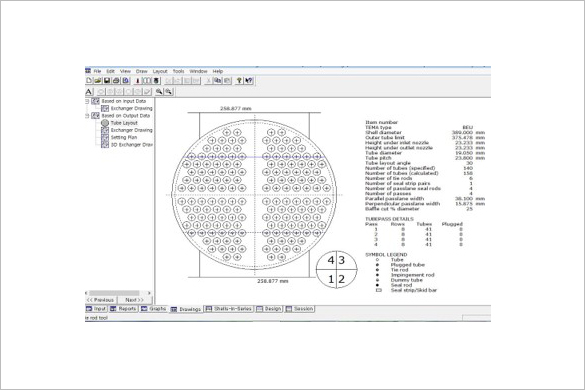Click the tree panel scrollbar right arrow
This screenshot has height=390, width=585.
tap(149, 293)
